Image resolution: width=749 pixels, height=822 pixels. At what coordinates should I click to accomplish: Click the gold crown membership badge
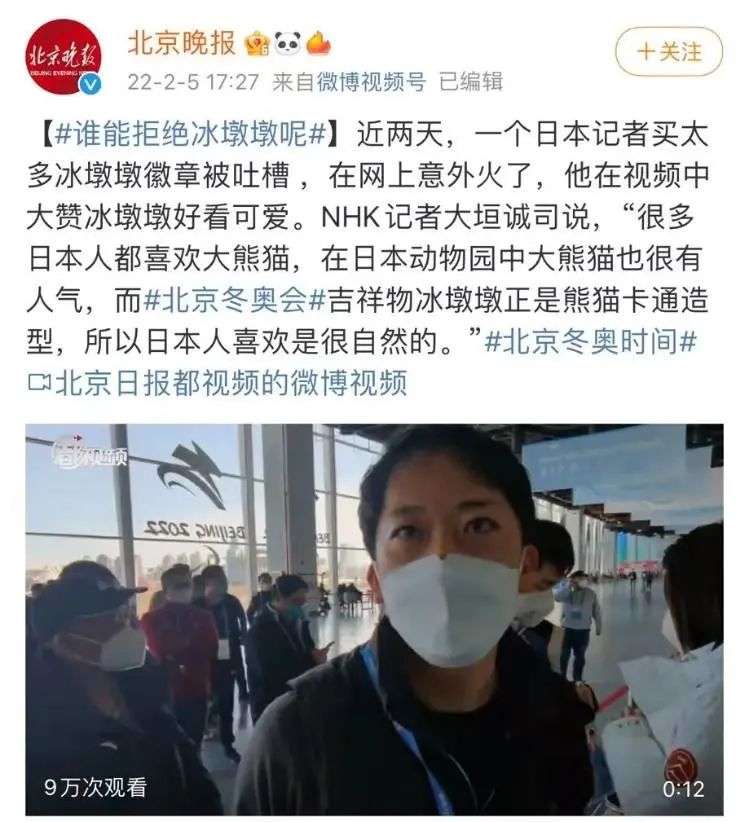[257, 44]
